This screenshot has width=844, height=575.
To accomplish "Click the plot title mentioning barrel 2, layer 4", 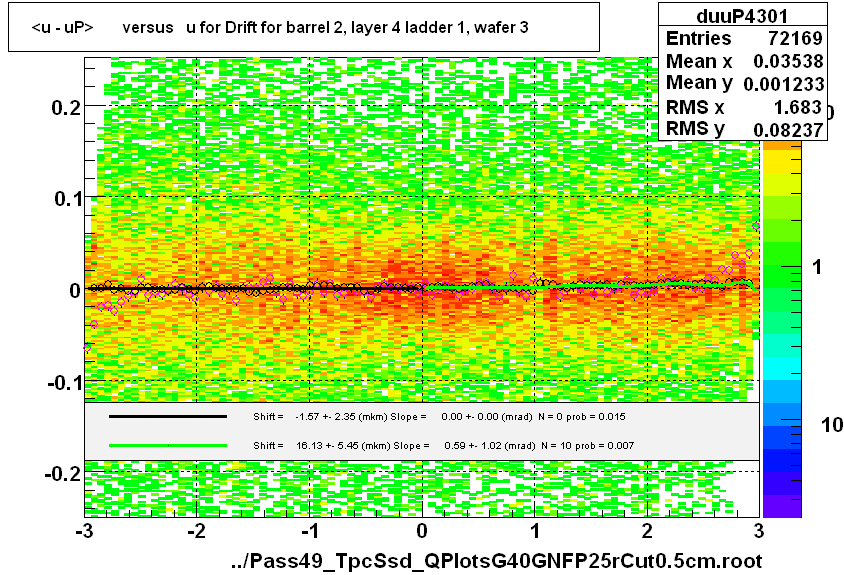I will (x=279, y=27).
